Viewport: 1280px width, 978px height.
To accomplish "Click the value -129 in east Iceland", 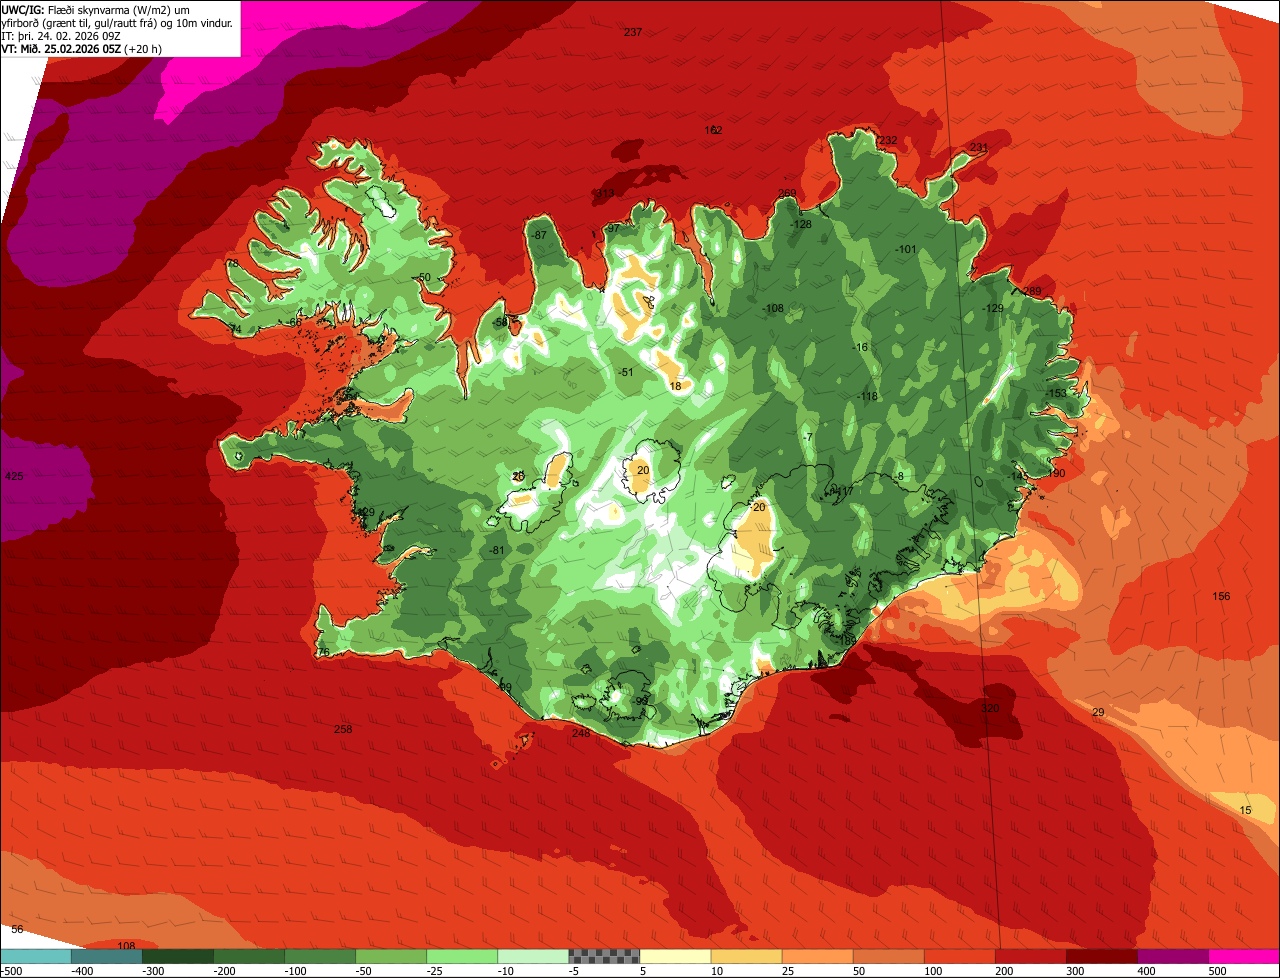I will click(x=993, y=308).
